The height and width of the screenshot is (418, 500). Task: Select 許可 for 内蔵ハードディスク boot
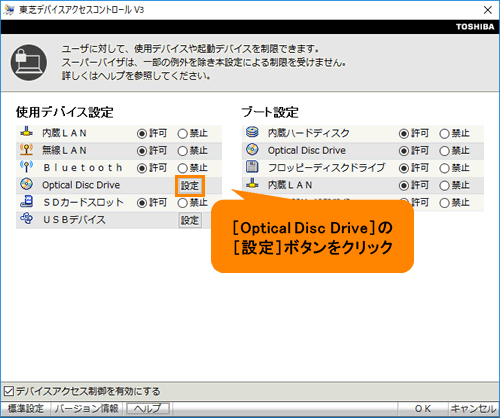click(404, 134)
